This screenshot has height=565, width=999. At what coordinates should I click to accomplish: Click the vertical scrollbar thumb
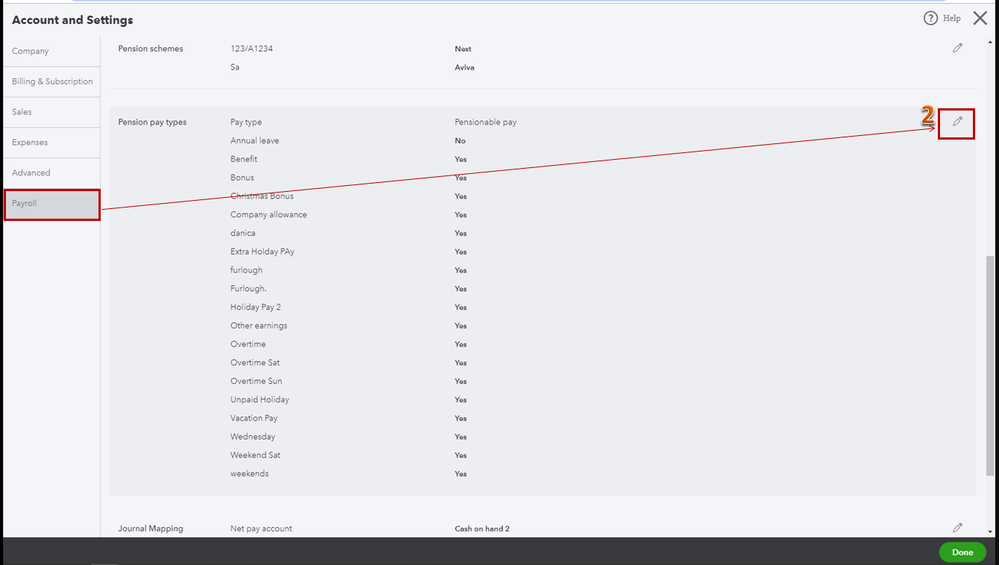coord(989,366)
